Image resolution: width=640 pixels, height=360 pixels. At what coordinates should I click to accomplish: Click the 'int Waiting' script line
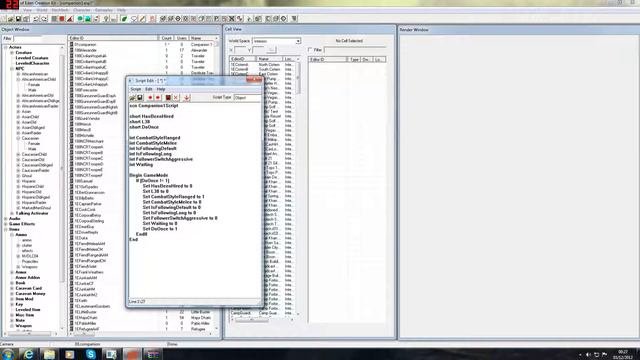click(x=141, y=164)
